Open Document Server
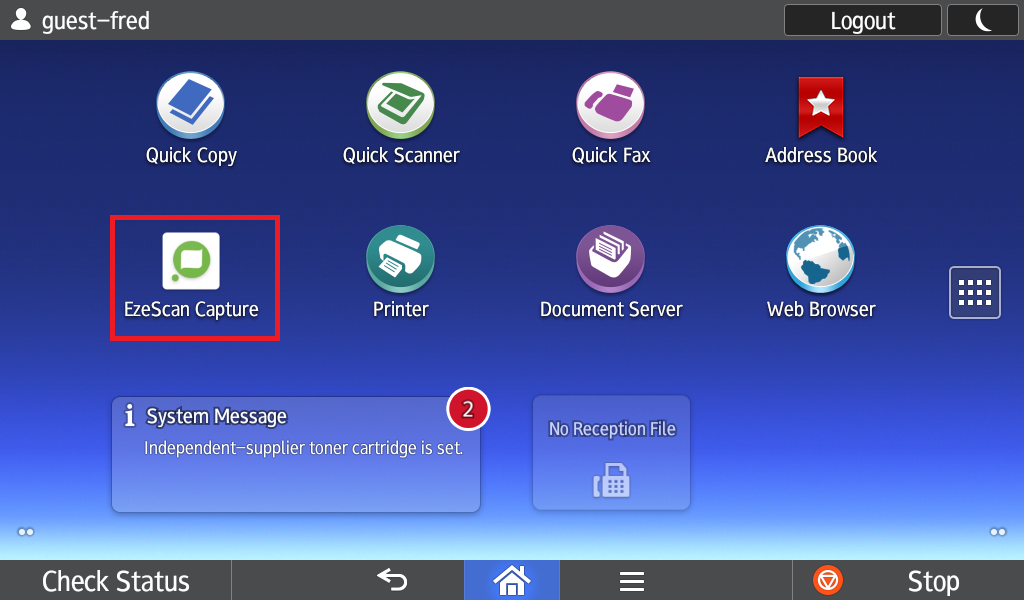 (610, 262)
